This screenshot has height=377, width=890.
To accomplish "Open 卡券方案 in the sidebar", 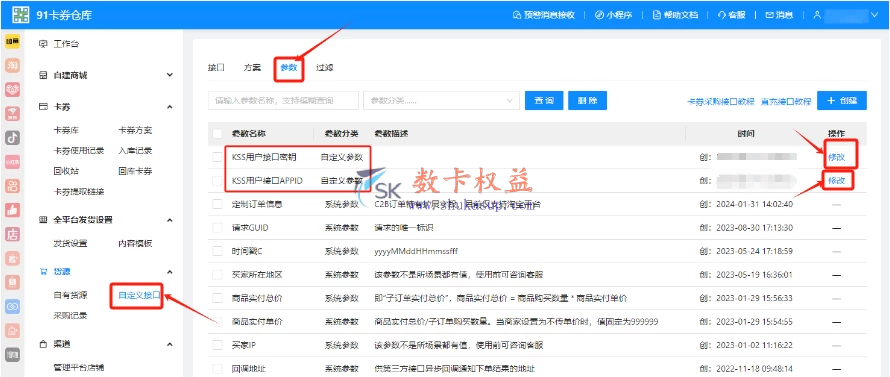I will [135, 131].
